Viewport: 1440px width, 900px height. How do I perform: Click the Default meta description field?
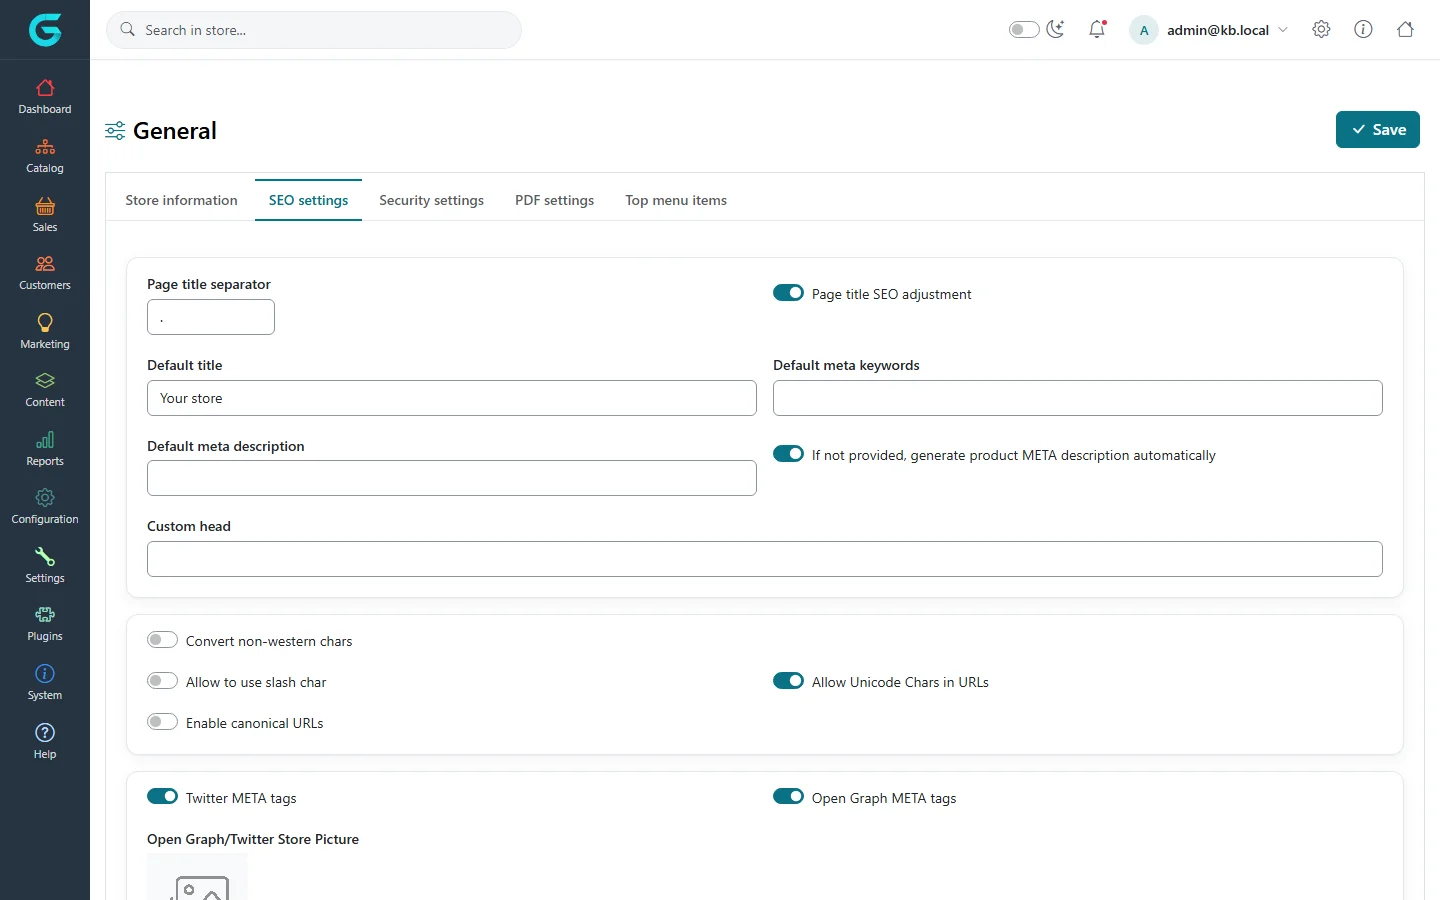point(452,478)
